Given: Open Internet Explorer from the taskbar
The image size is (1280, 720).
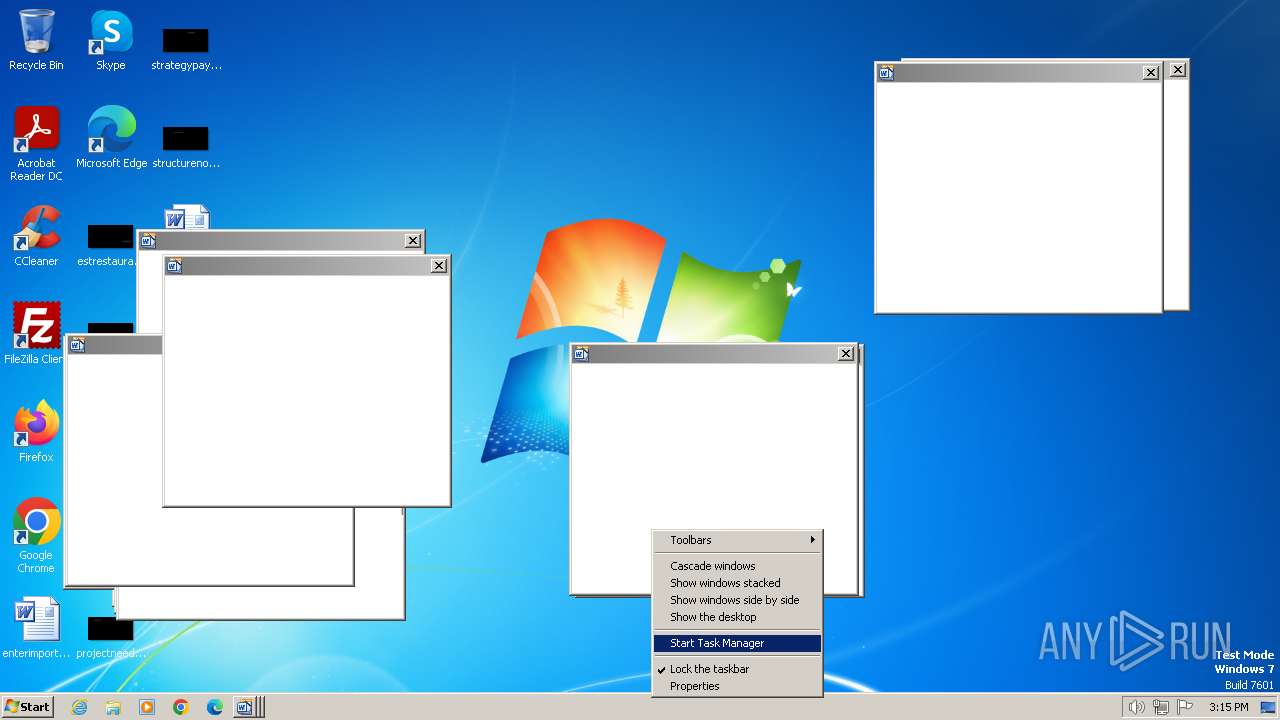Looking at the screenshot, I should [79, 707].
